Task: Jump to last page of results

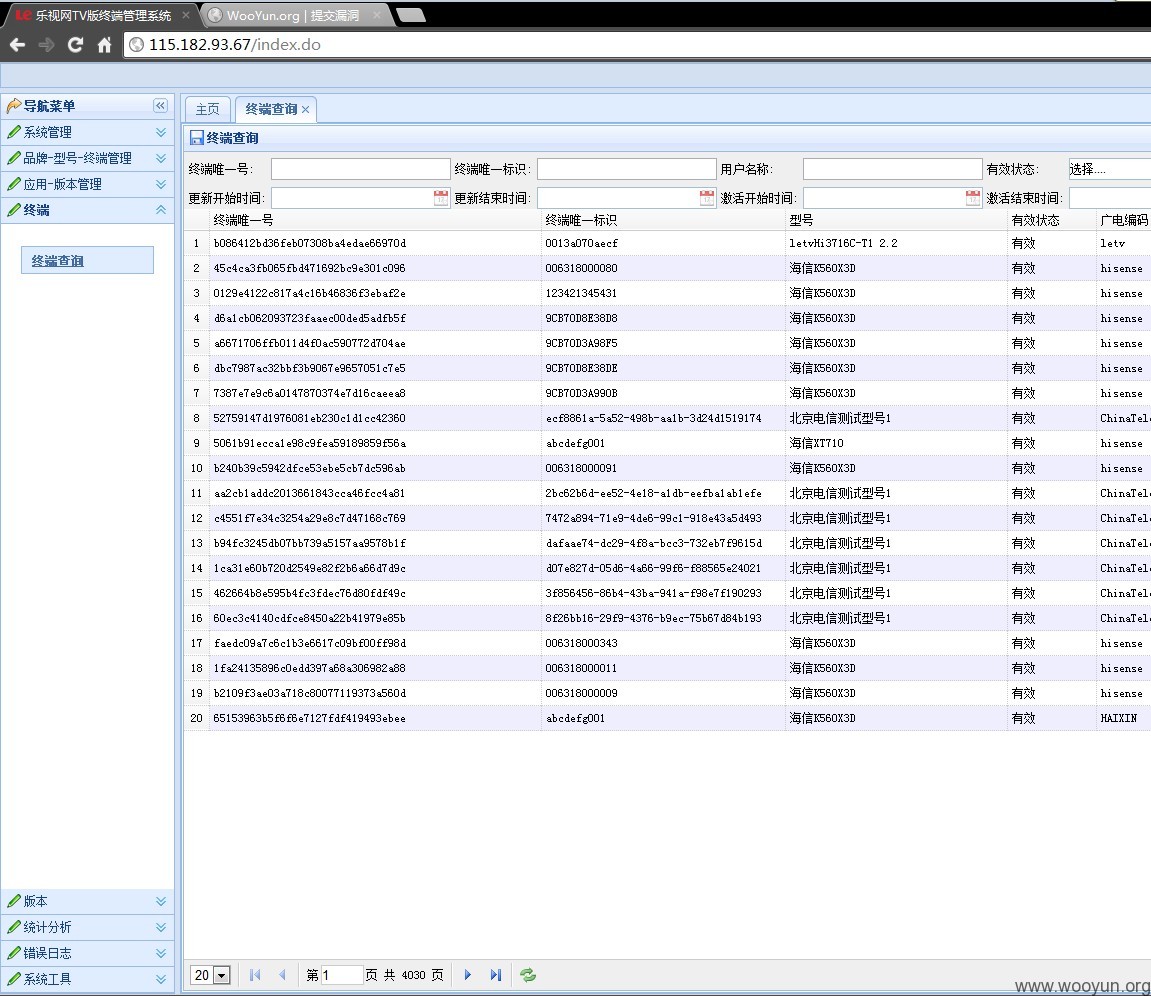Action: (x=495, y=975)
